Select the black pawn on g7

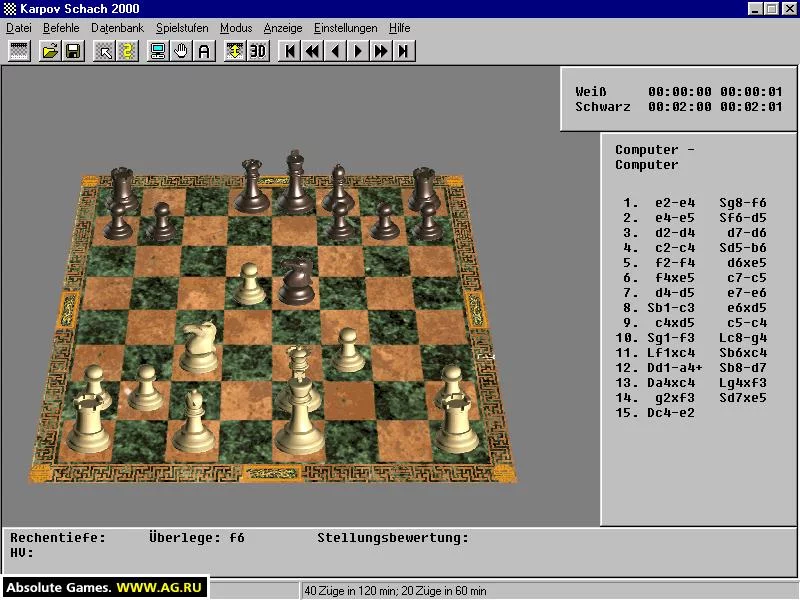[x=385, y=222]
